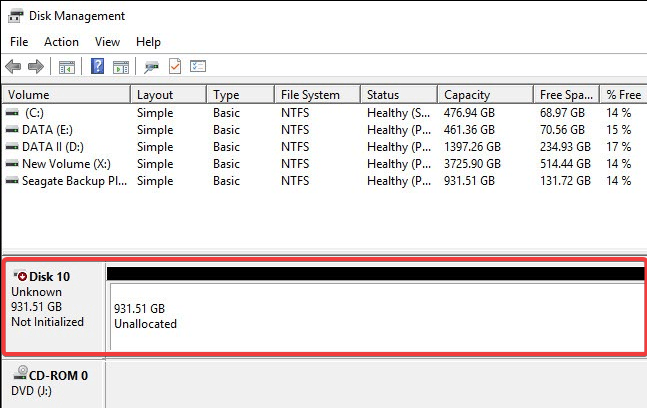Screen dimensions: 647x408
Task: Click the drive icon next to DATA (E:)
Action: [x=12, y=130]
